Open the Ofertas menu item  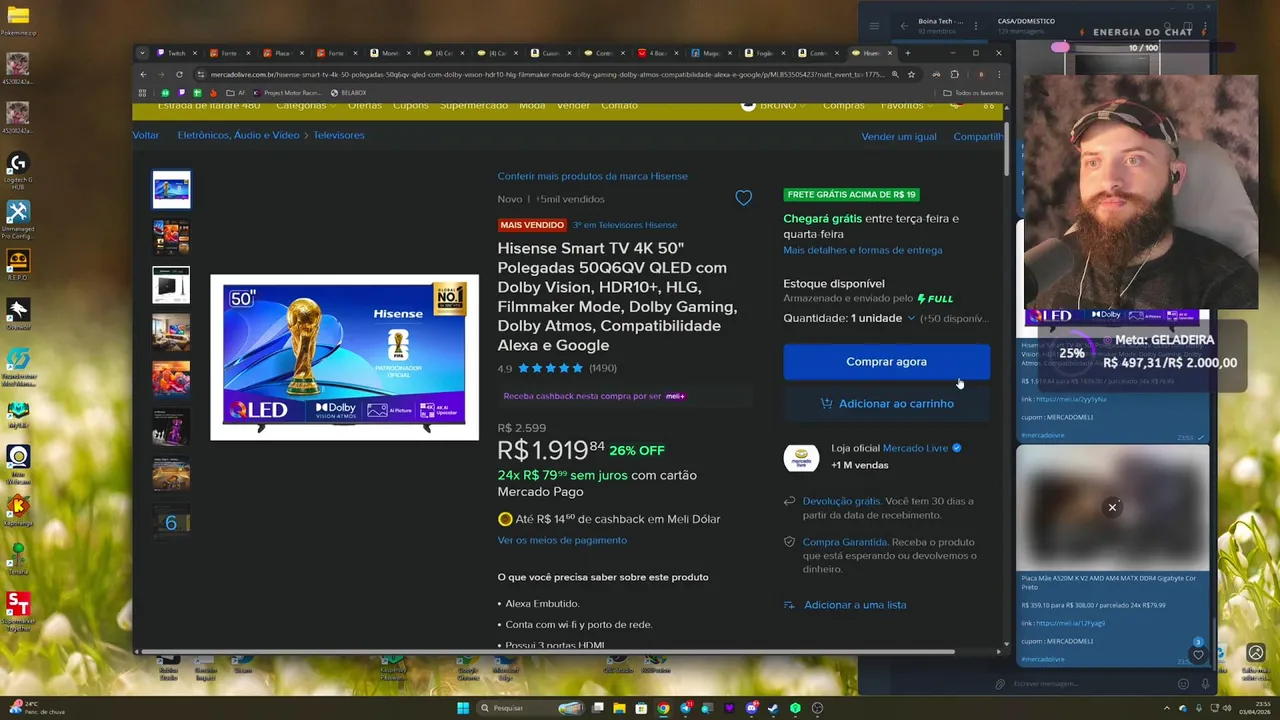click(x=364, y=105)
